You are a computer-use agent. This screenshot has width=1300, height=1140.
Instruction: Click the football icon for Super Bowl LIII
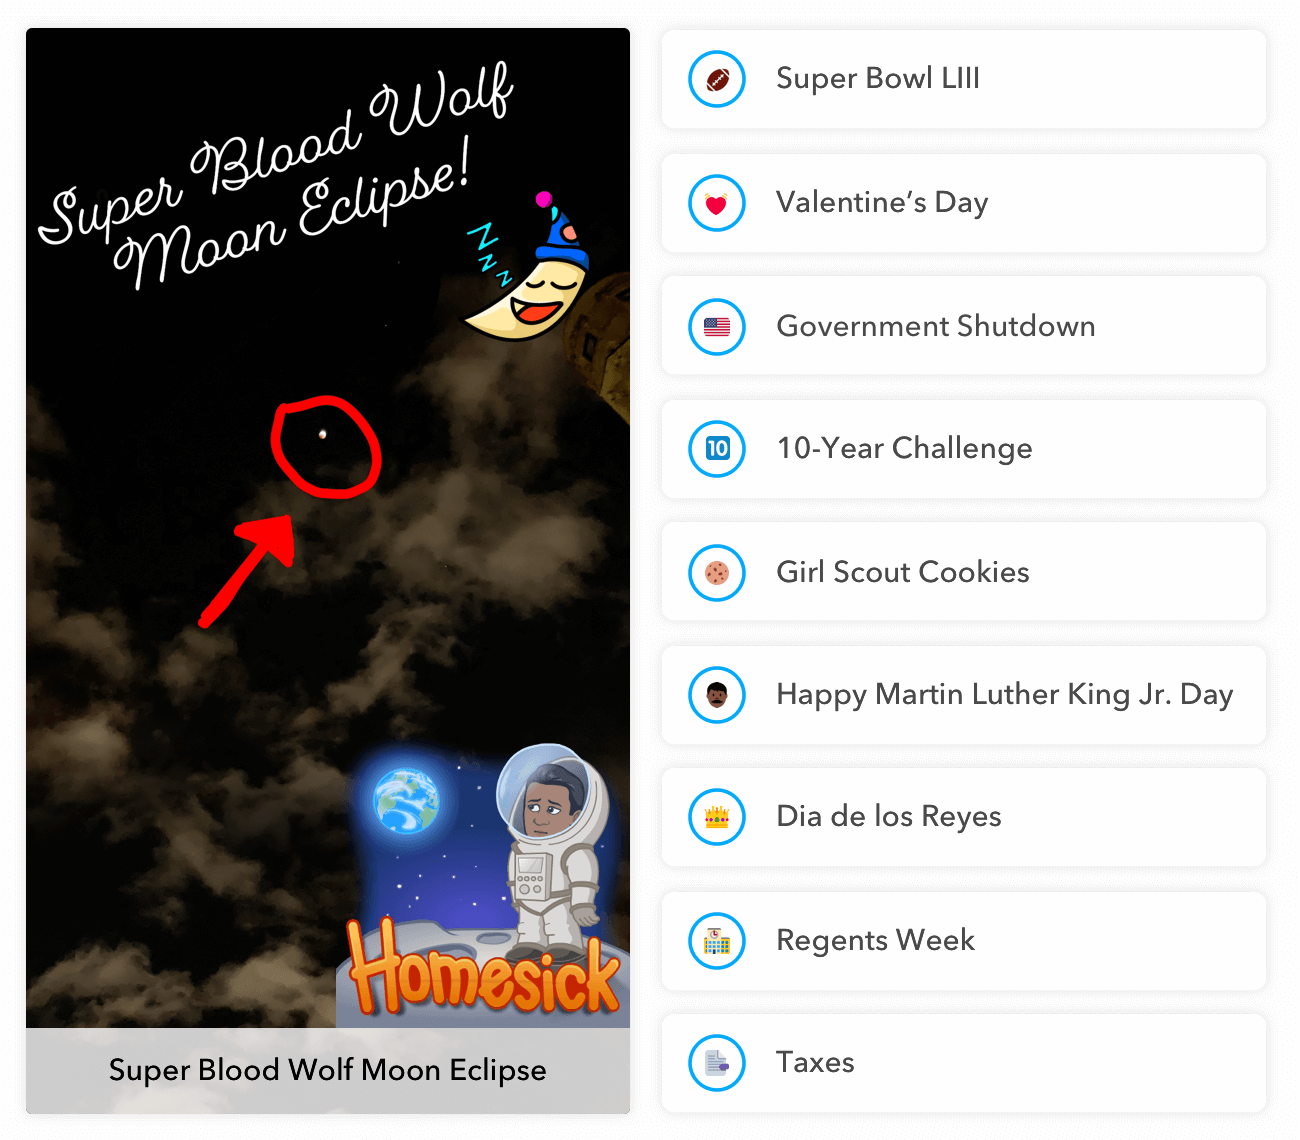(717, 79)
